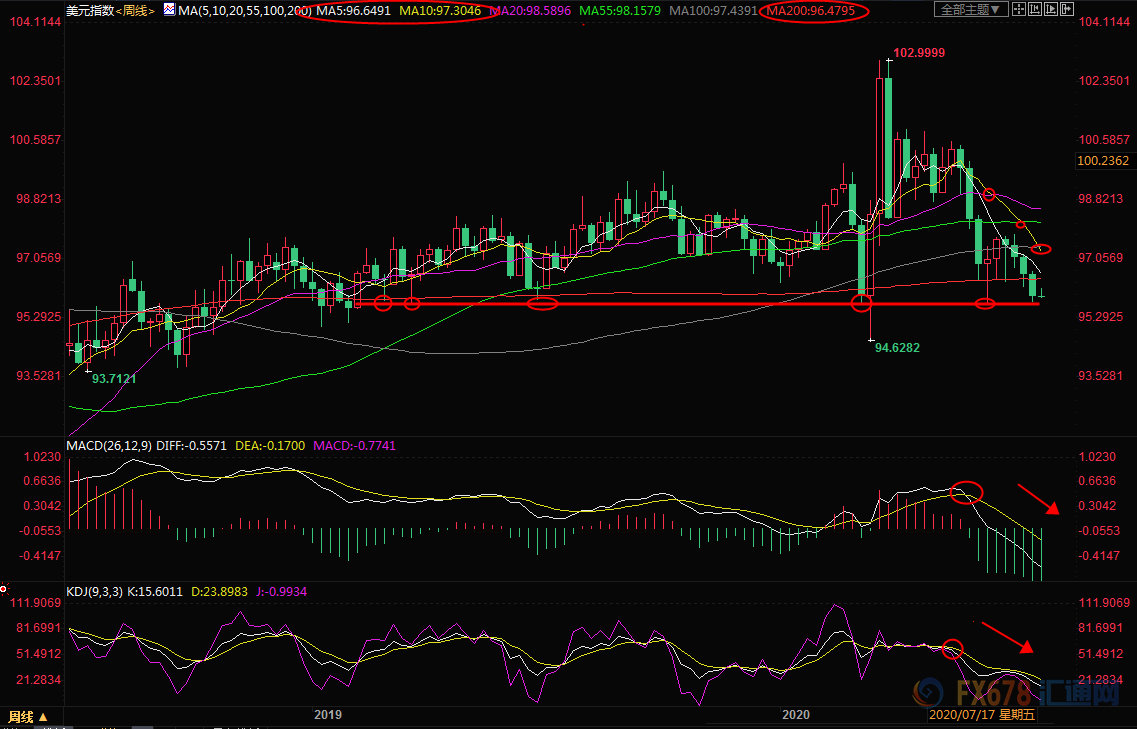Viewport: 1137px width, 729px height.
Task: Click the MA(5,10,20,55,100,200) indicator label
Action: [x=240, y=11]
